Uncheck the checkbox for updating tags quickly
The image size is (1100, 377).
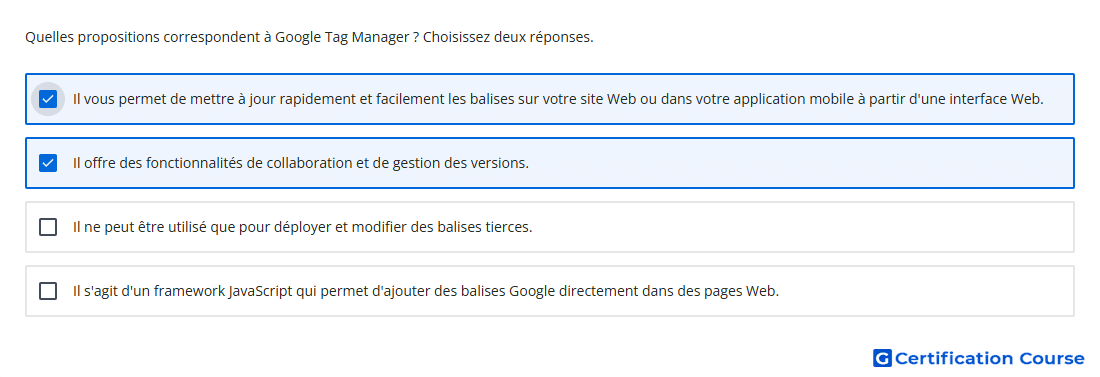pyautogui.click(x=48, y=99)
